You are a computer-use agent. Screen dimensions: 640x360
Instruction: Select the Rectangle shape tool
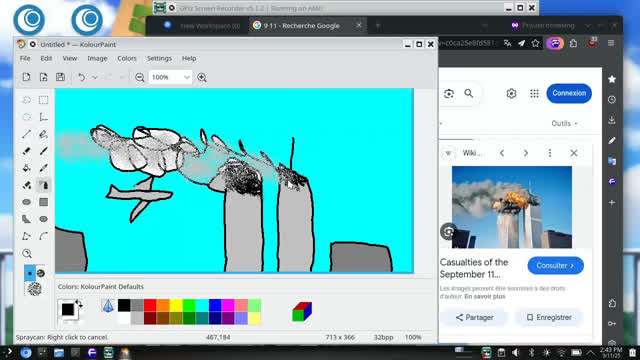43,202
